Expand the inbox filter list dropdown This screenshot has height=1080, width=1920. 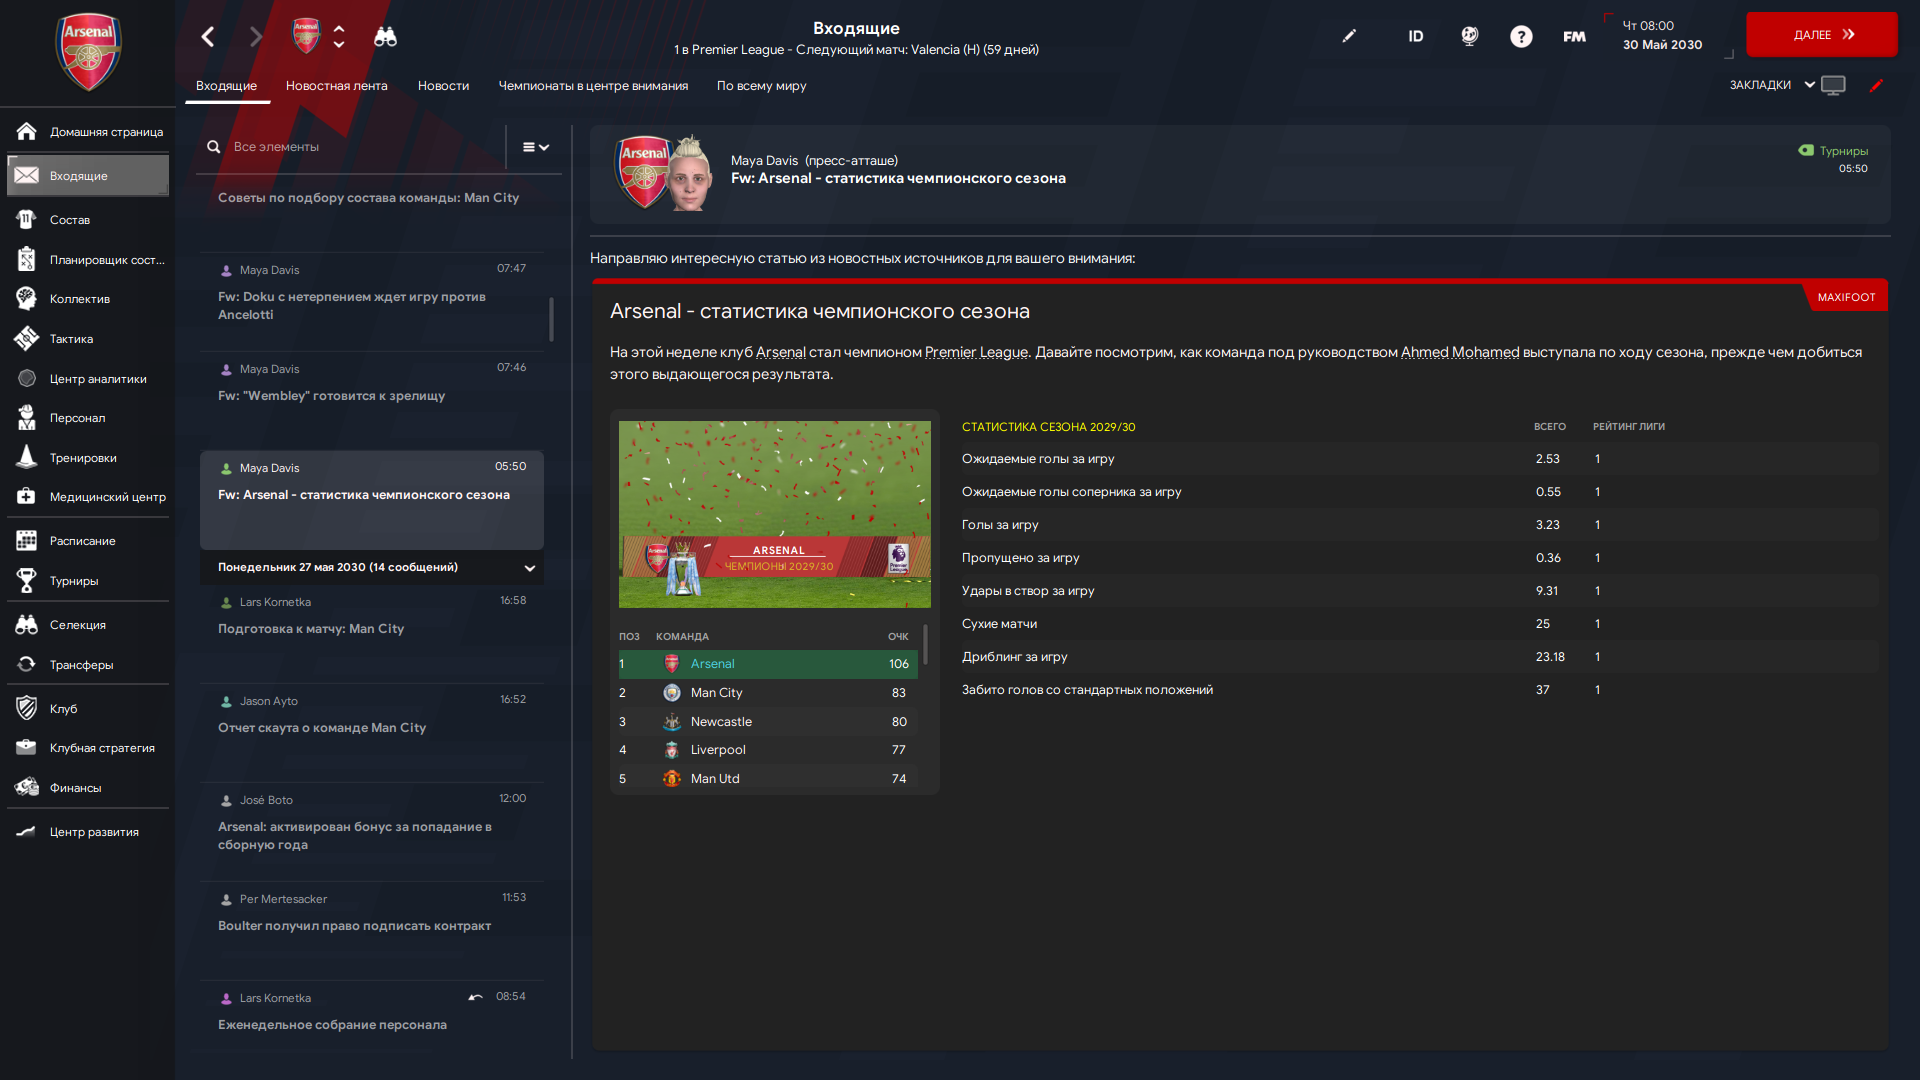point(536,147)
